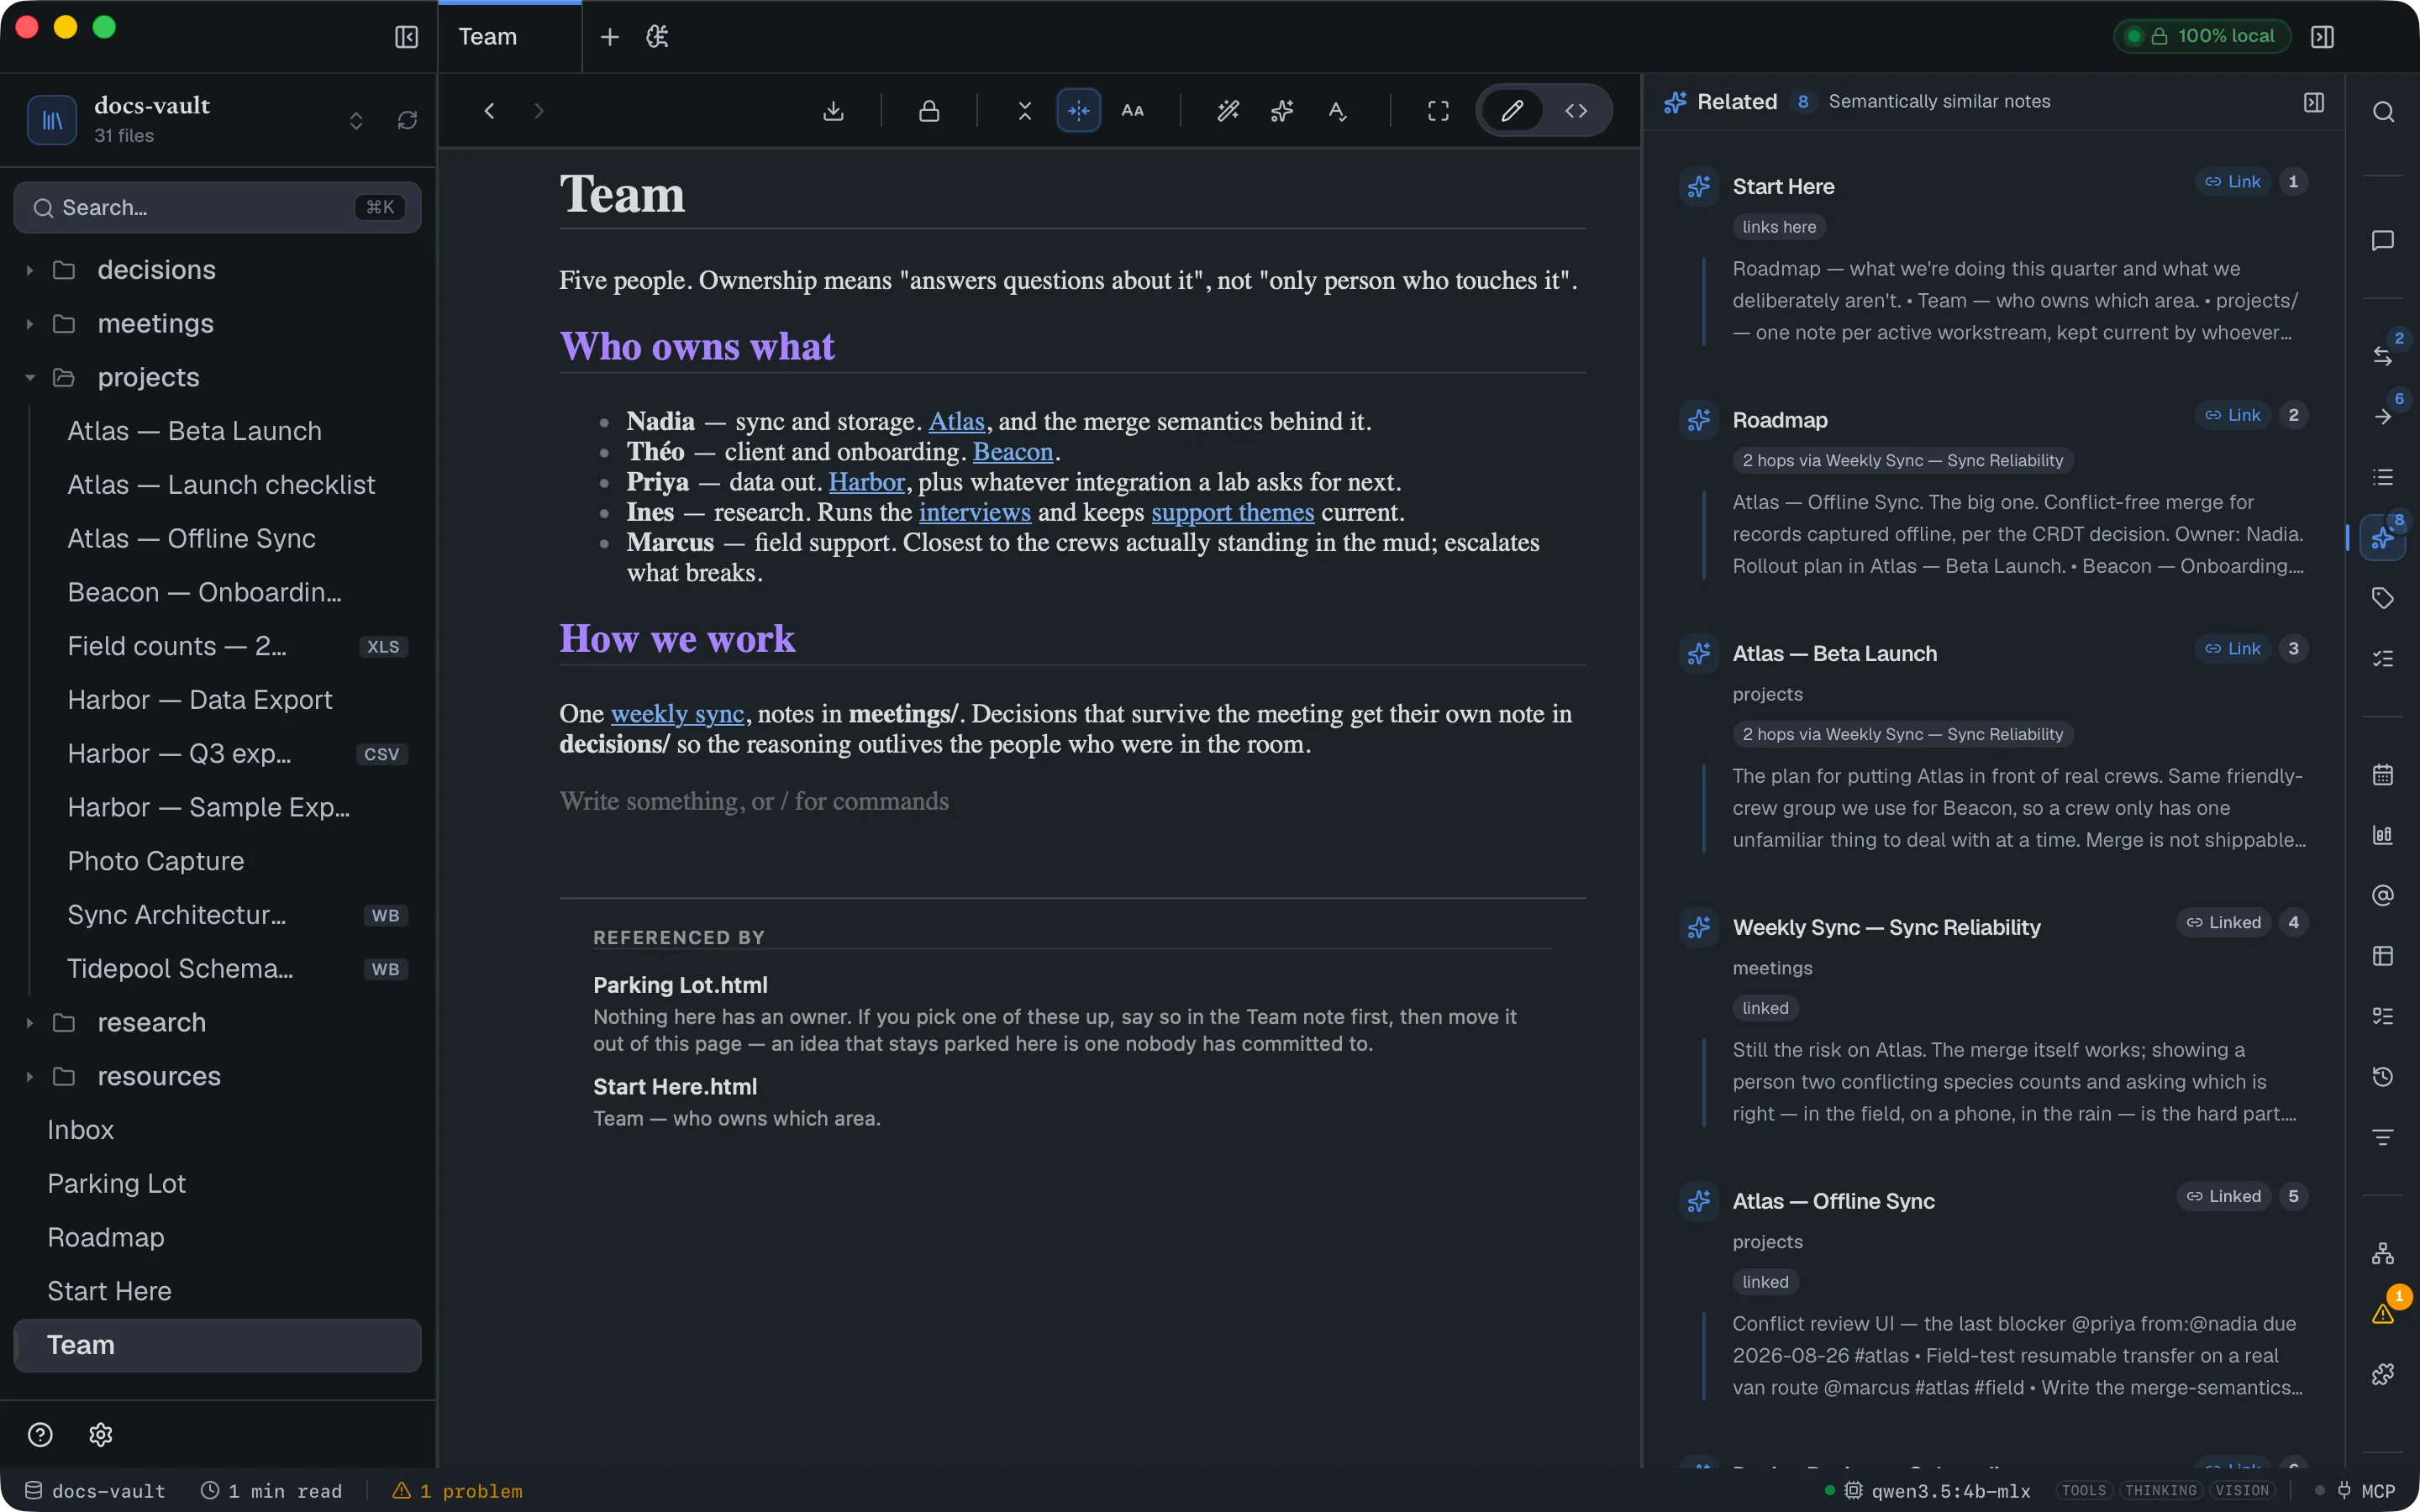
Task: Toggle the focus center mode icon
Action: pyautogui.click(x=1078, y=111)
